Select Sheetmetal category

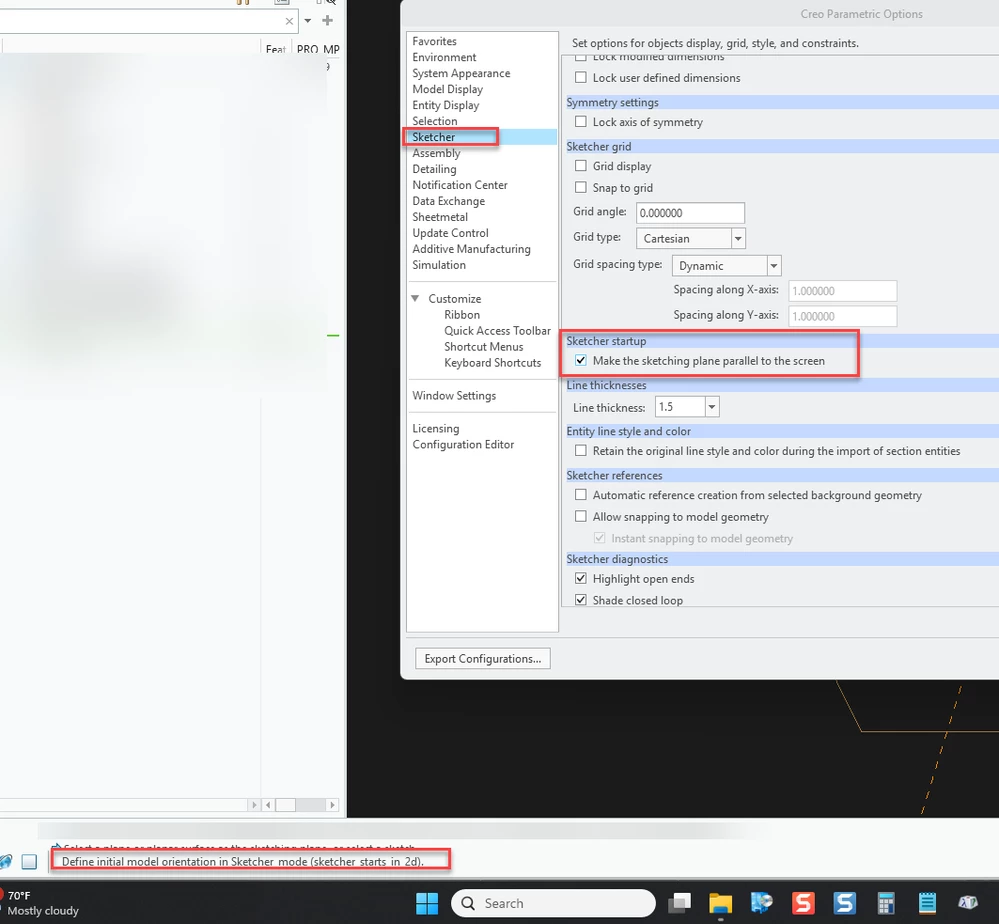pos(440,217)
